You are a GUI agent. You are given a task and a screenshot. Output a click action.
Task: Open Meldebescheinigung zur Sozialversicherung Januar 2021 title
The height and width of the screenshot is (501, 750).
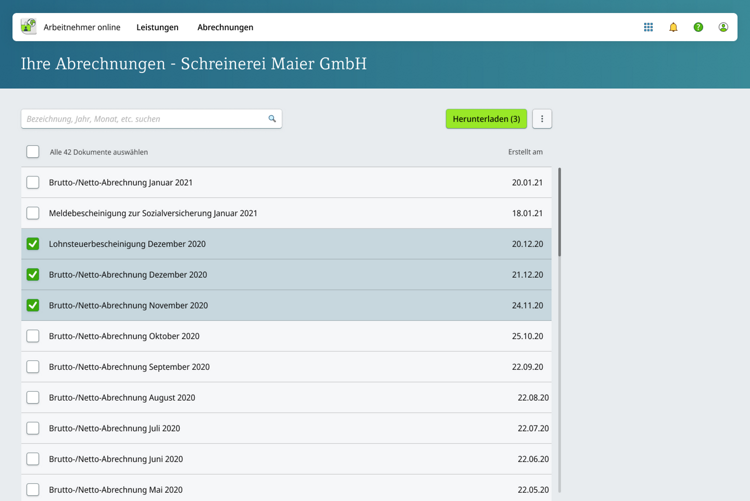(x=153, y=213)
